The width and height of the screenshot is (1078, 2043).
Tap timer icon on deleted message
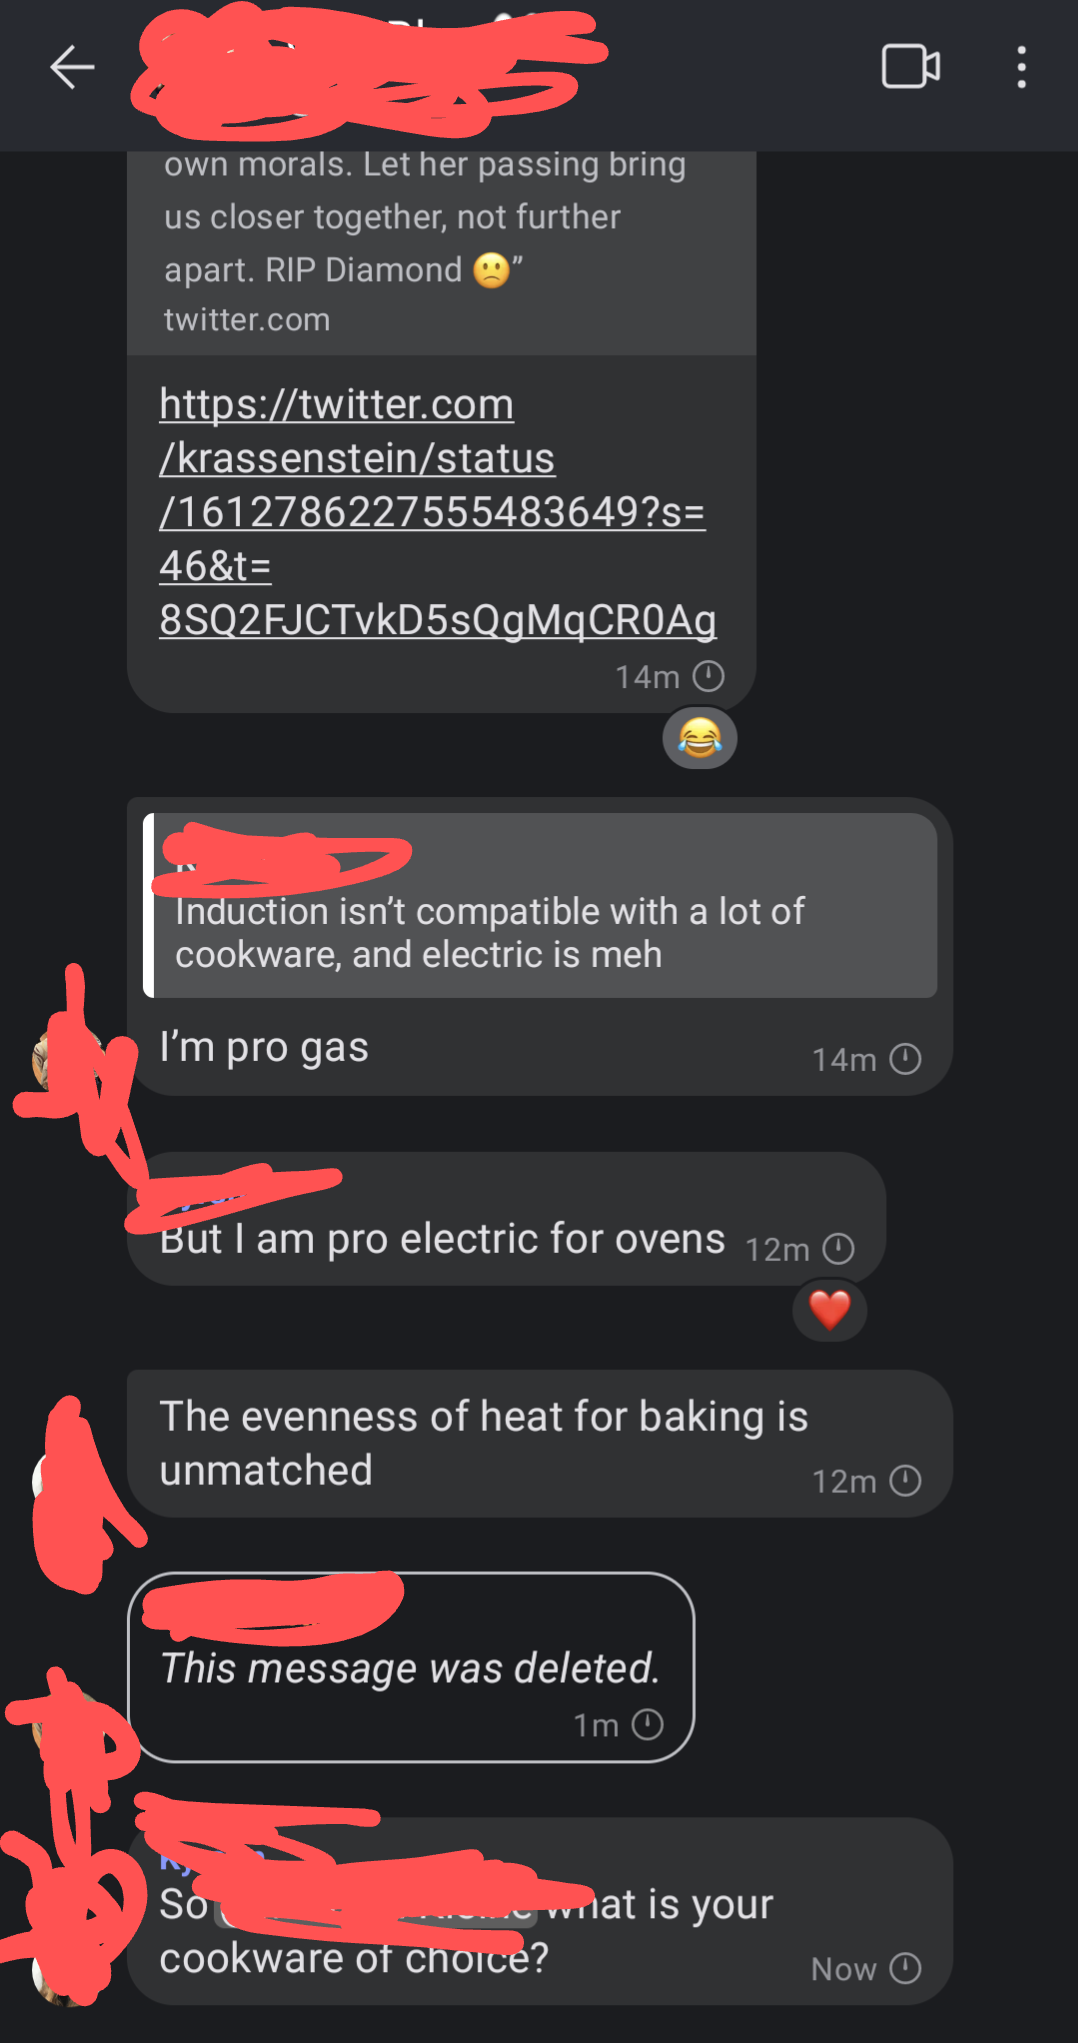point(648,1725)
